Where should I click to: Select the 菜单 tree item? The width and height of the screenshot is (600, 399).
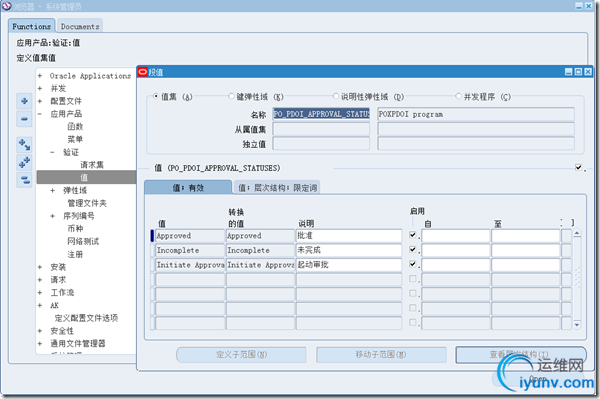tap(75, 139)
